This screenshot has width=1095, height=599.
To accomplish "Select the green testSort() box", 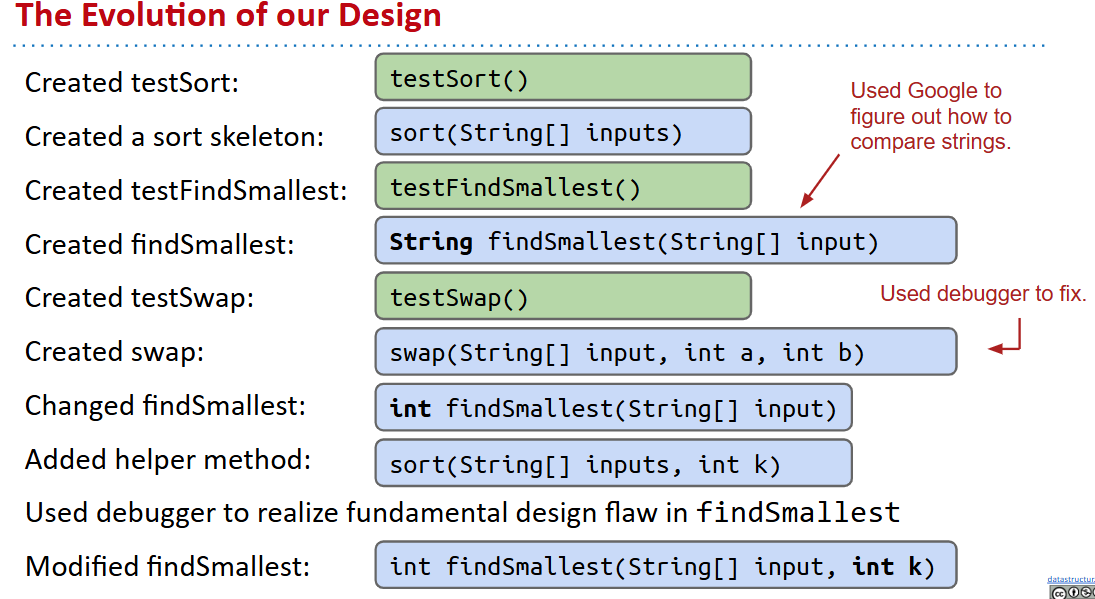I will pyautogui.click(x=562, y=78).
